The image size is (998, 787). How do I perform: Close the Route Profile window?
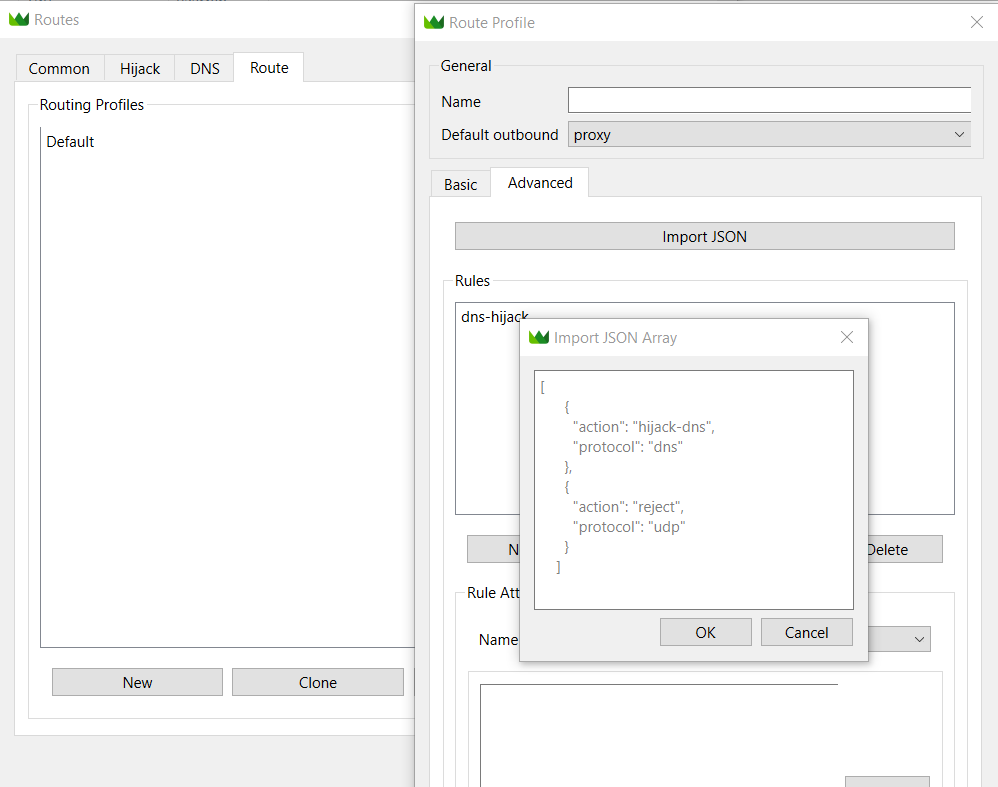coord(977,22)
